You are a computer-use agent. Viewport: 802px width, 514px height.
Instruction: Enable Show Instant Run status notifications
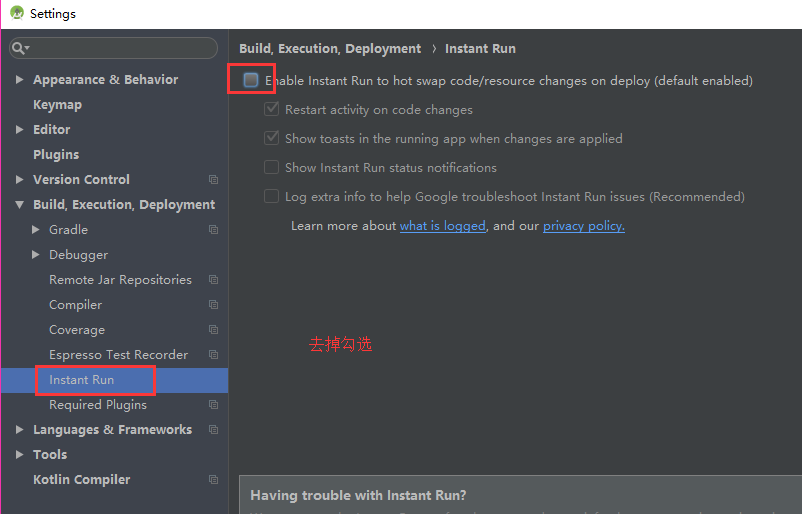[x=271, y=167]
